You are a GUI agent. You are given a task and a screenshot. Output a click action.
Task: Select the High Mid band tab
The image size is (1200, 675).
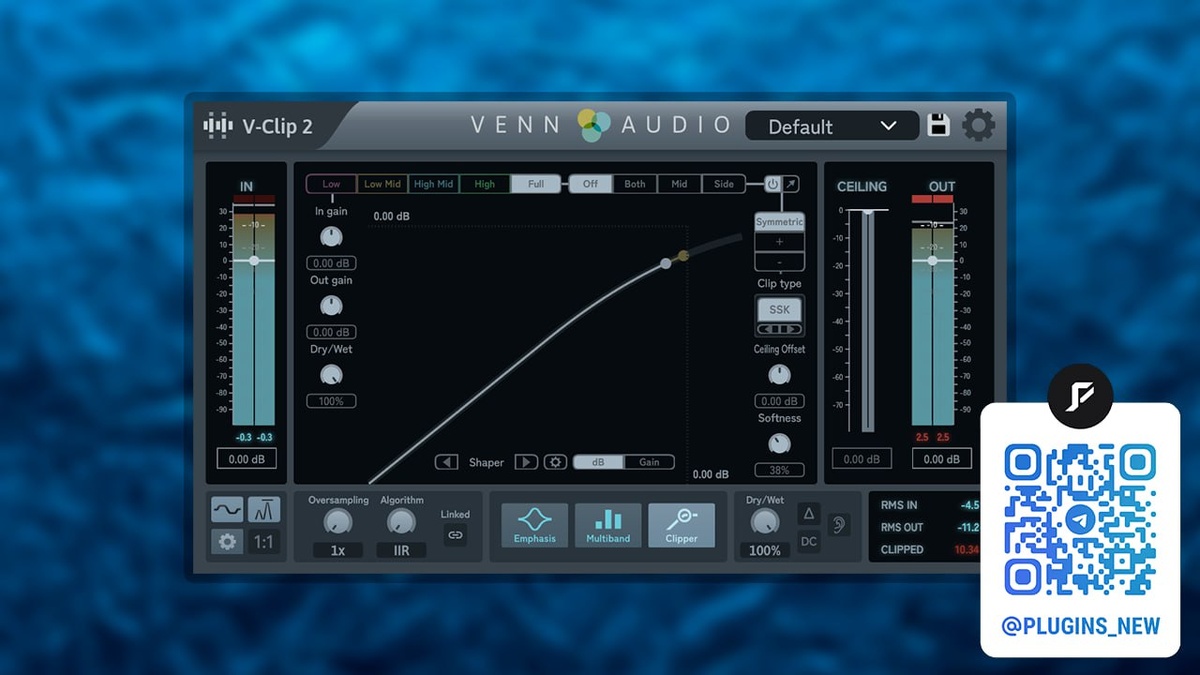tap(433, 184)
